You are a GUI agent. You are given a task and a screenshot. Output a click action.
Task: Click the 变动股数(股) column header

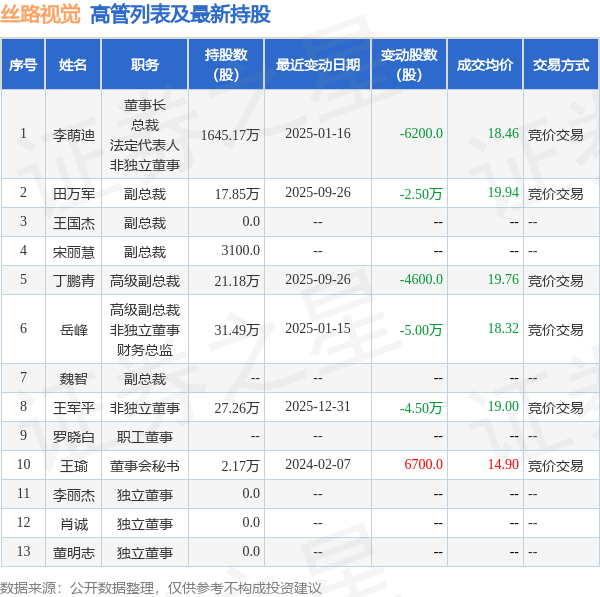[x=409, y=65]
